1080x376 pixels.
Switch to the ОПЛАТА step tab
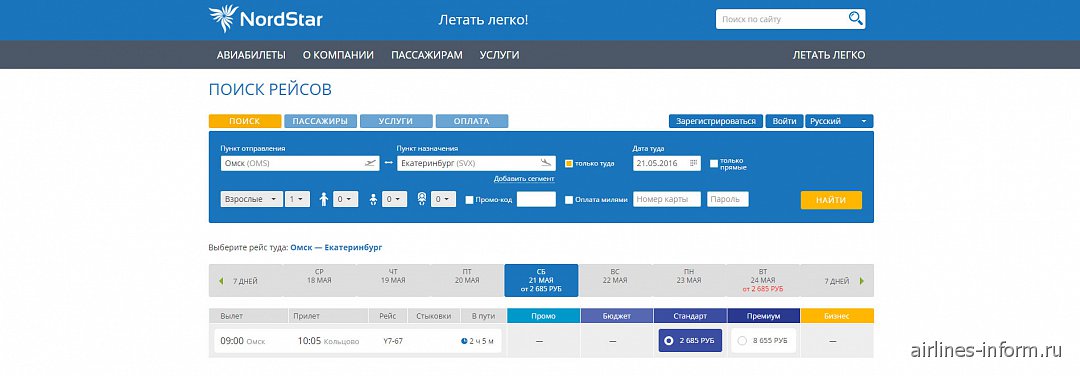point(472,121)
